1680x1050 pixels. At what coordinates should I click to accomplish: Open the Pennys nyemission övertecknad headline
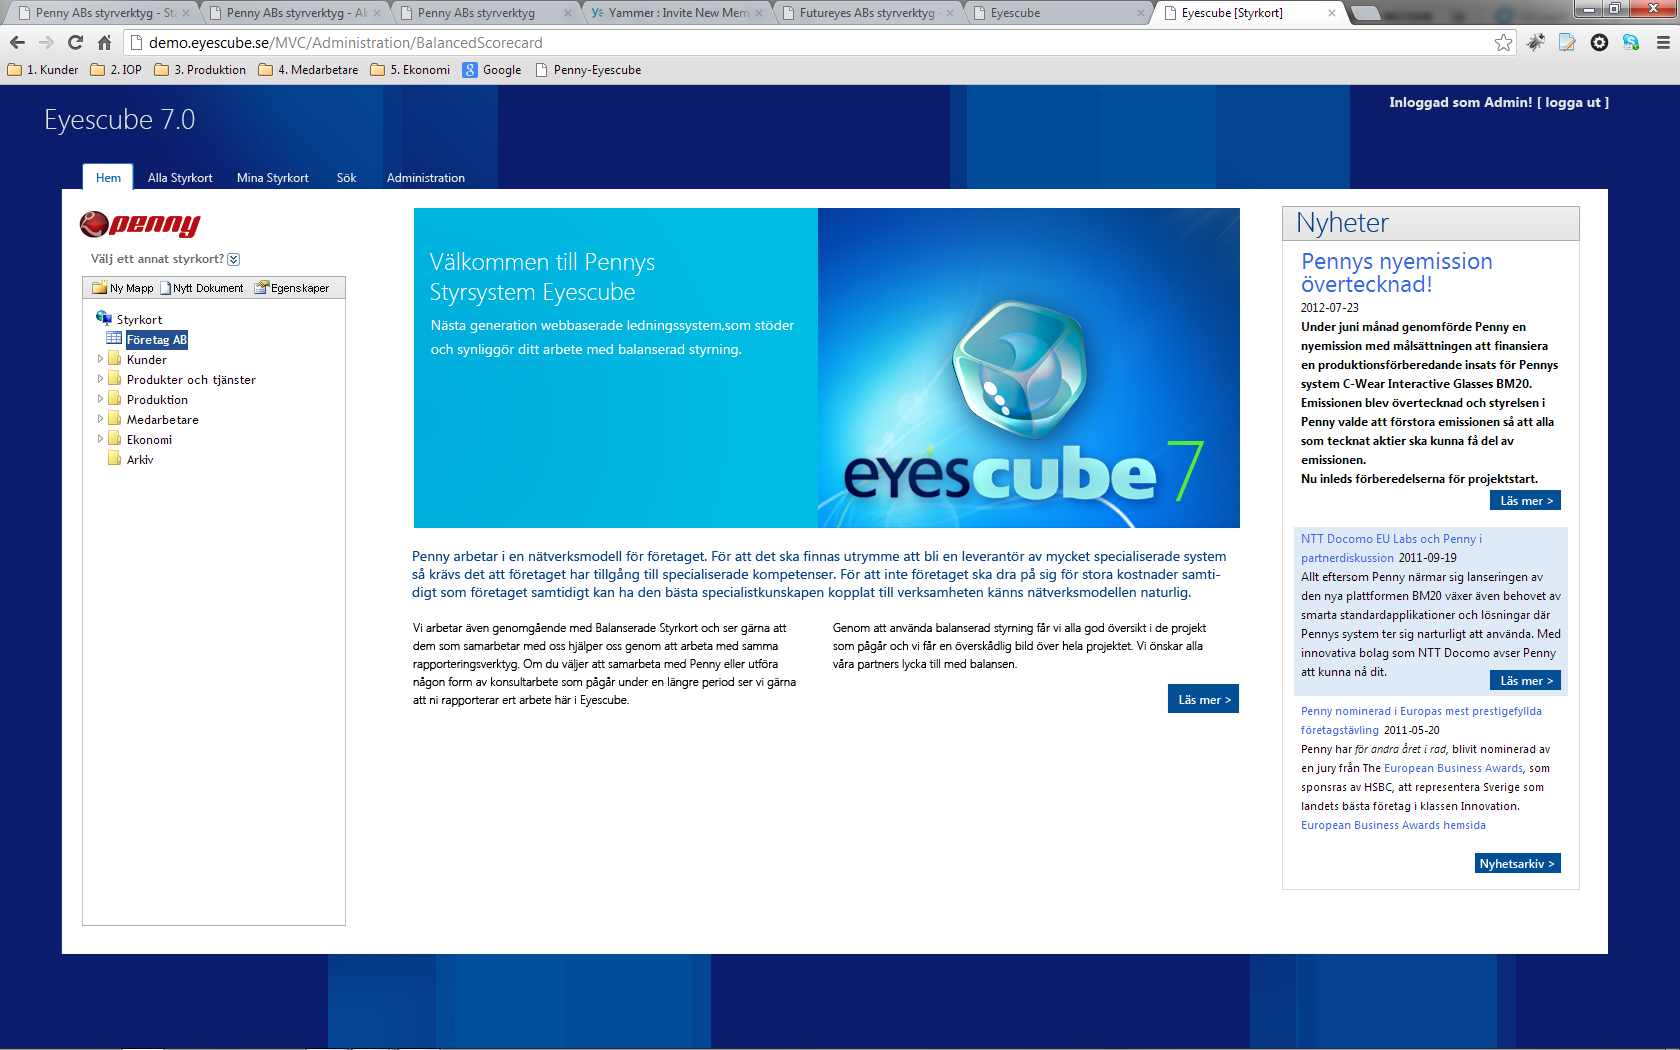coord(1396,272)
